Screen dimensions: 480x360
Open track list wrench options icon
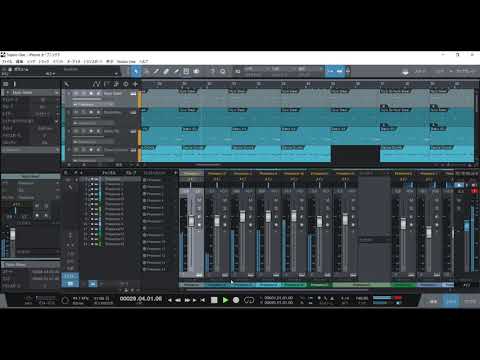tap(66, 84)
